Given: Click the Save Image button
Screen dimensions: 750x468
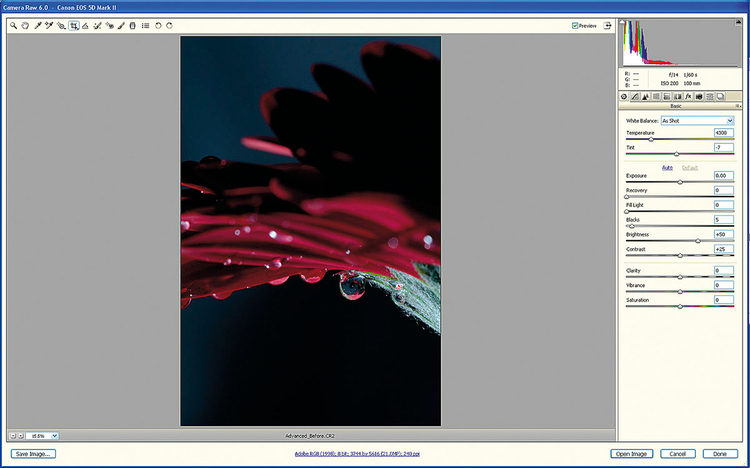Looking at the screenshot, I should tap(33, 454).
